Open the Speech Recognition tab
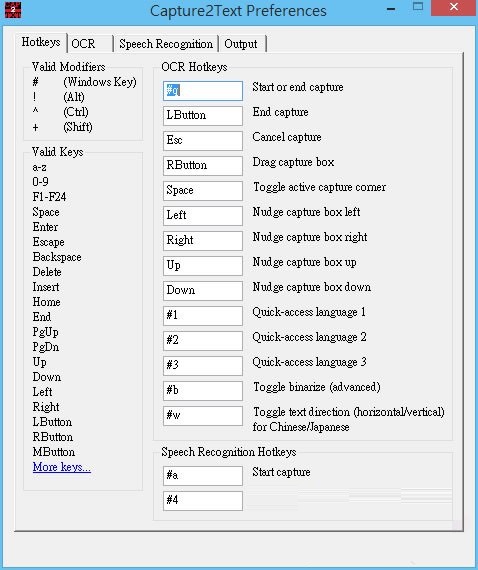Screen dimensions: 478x570 point(166,44)
